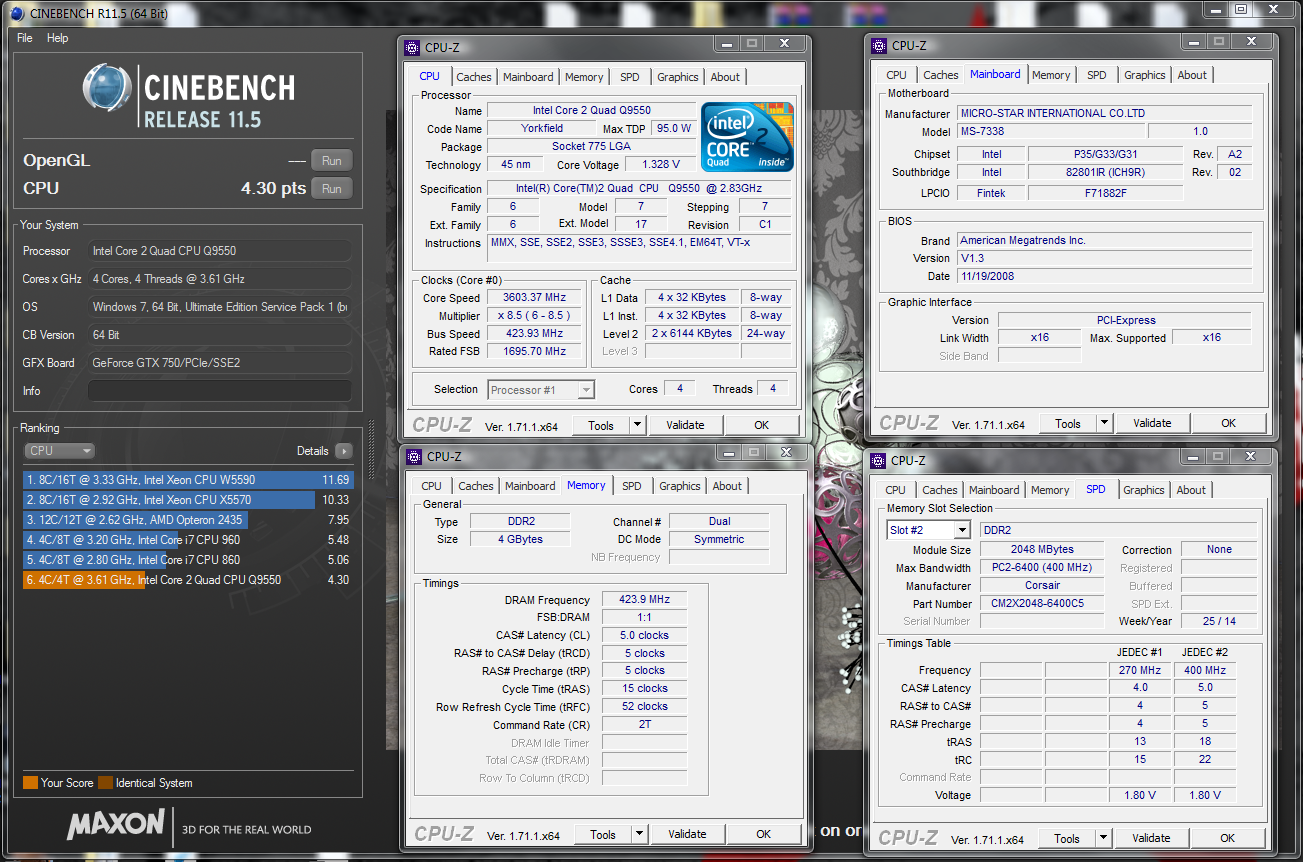This screenshot has width=1303, height=862.
Task: Click OK in the Mainboard window
Action: pos(1229,423)
